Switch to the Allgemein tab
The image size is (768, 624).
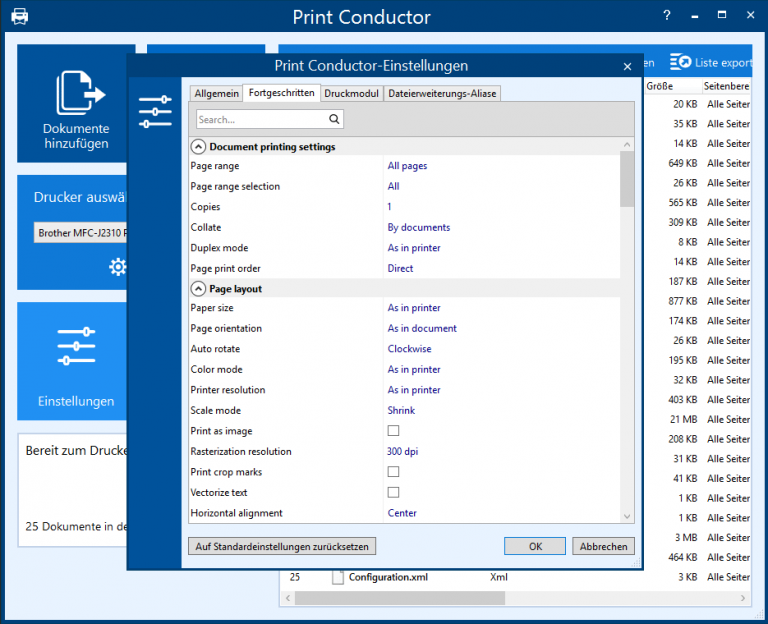pos(216,93)
